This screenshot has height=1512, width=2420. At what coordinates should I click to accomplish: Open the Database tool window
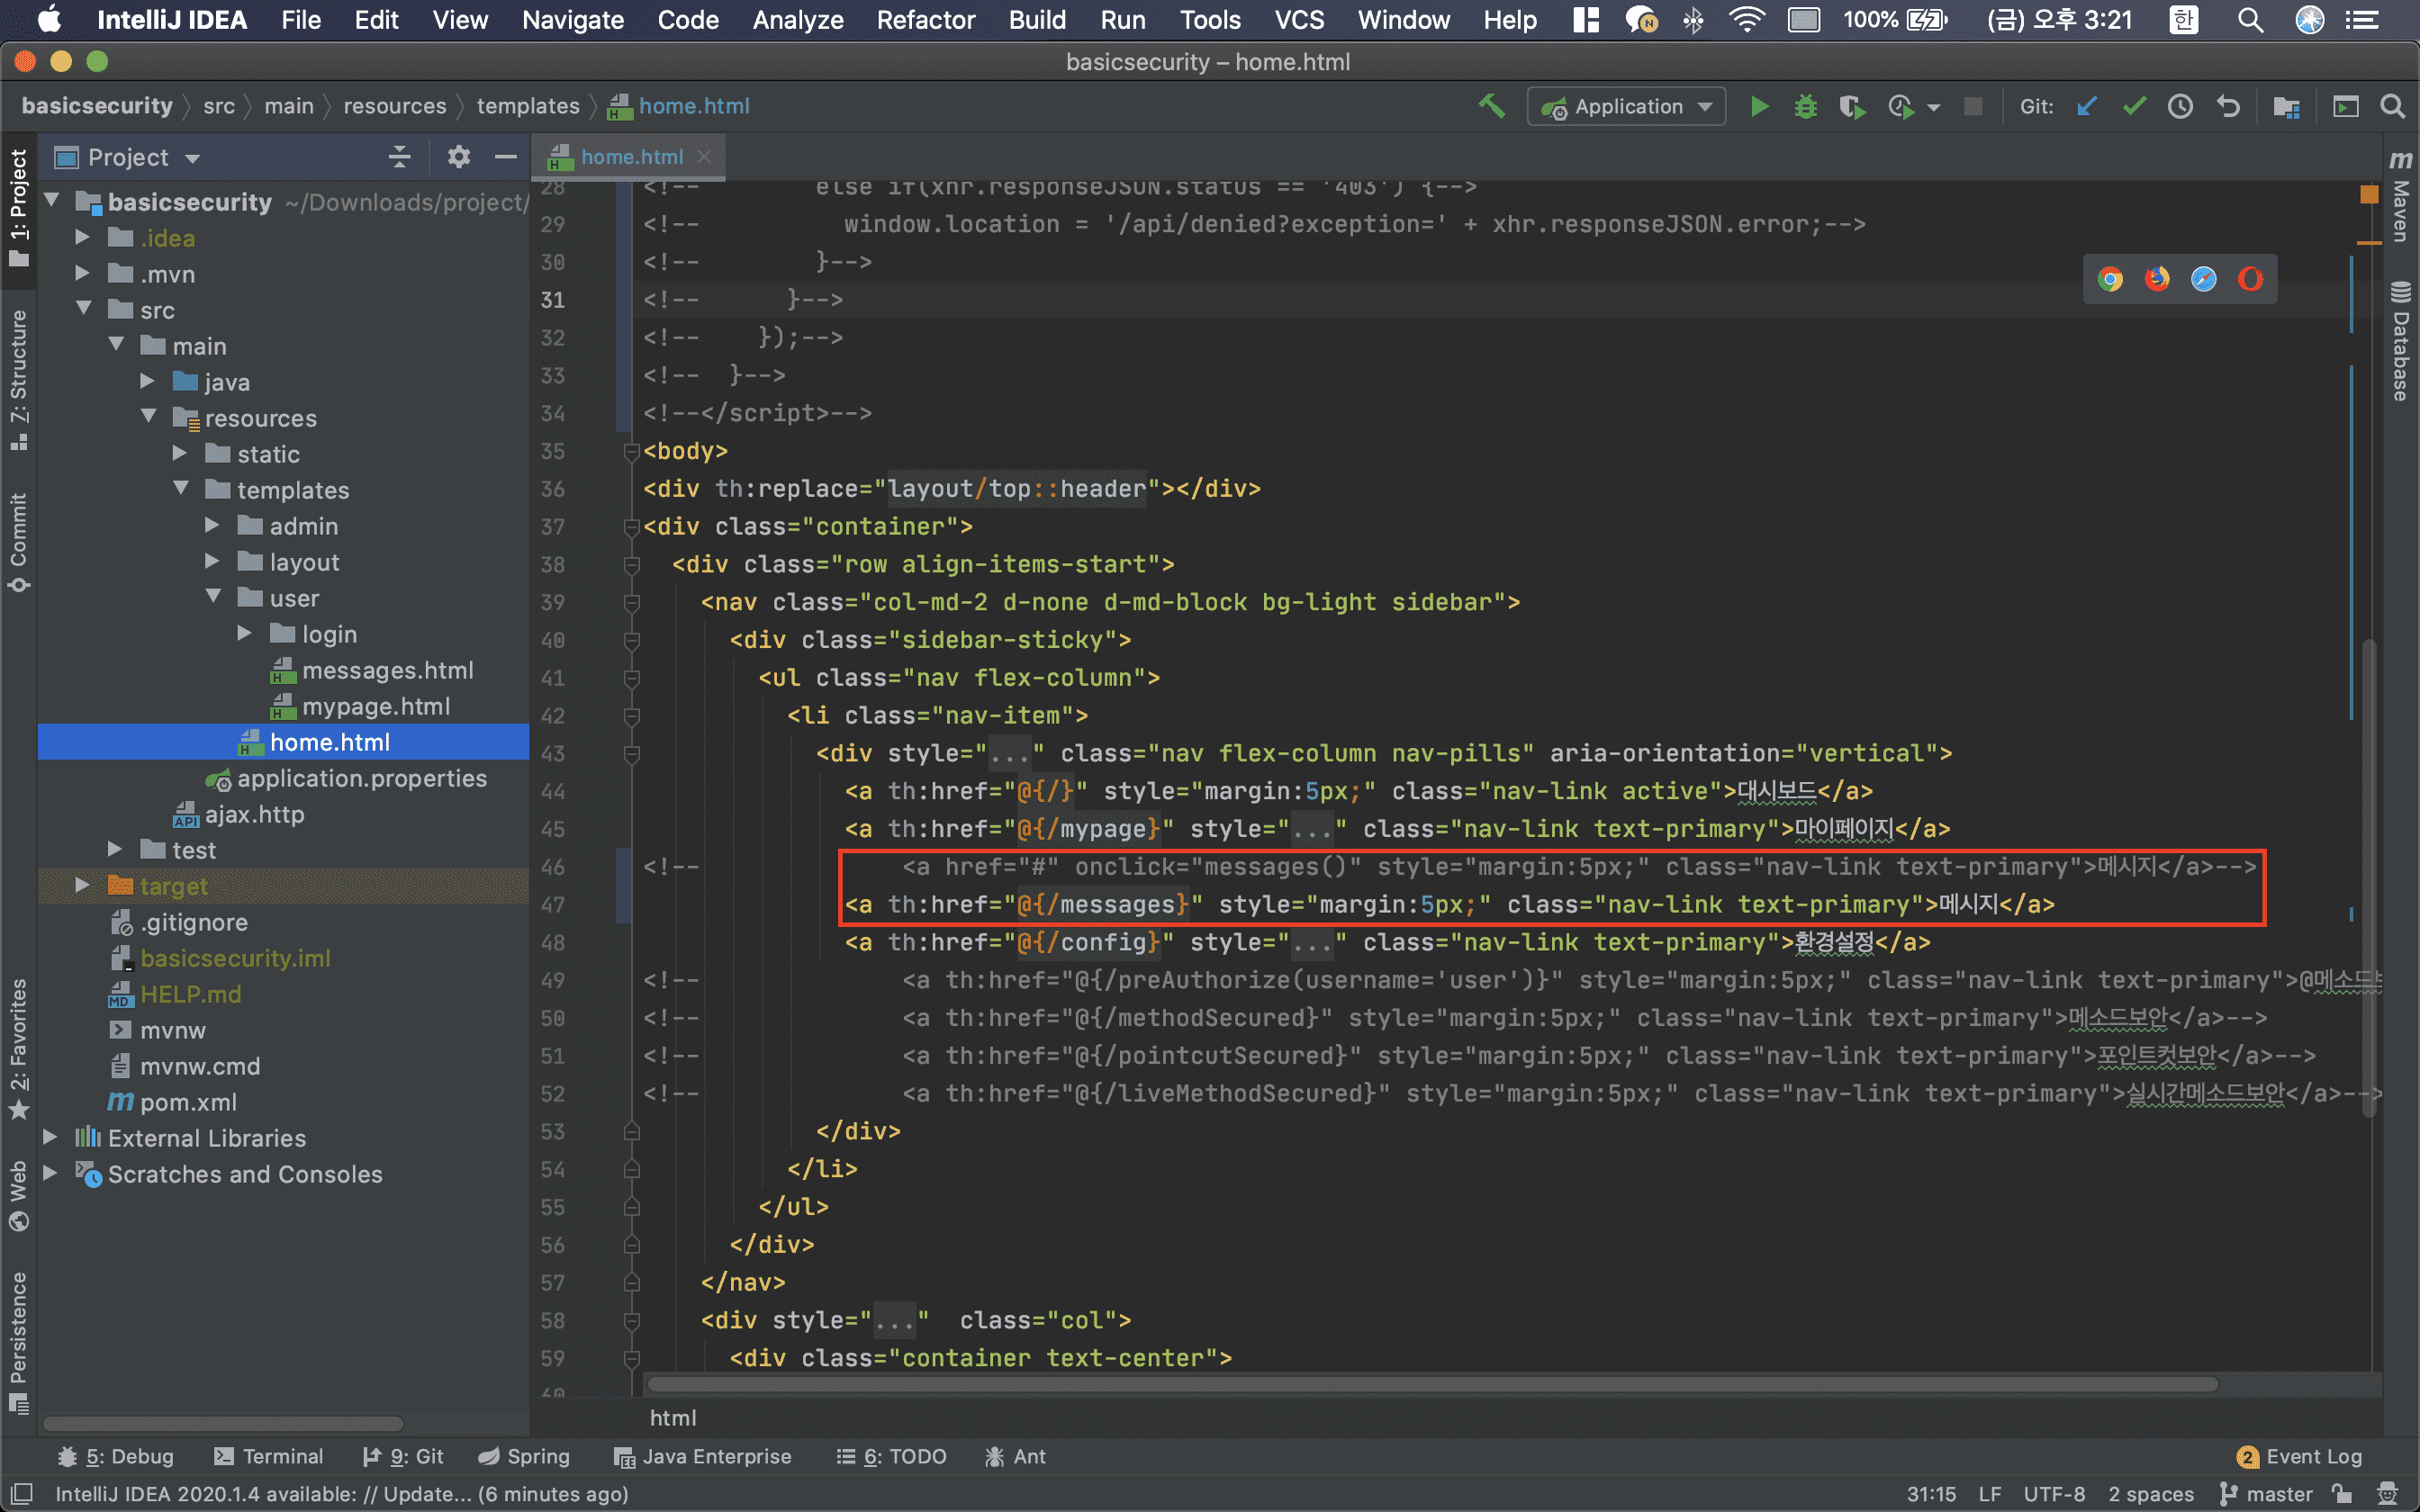tap(2401, 342)
